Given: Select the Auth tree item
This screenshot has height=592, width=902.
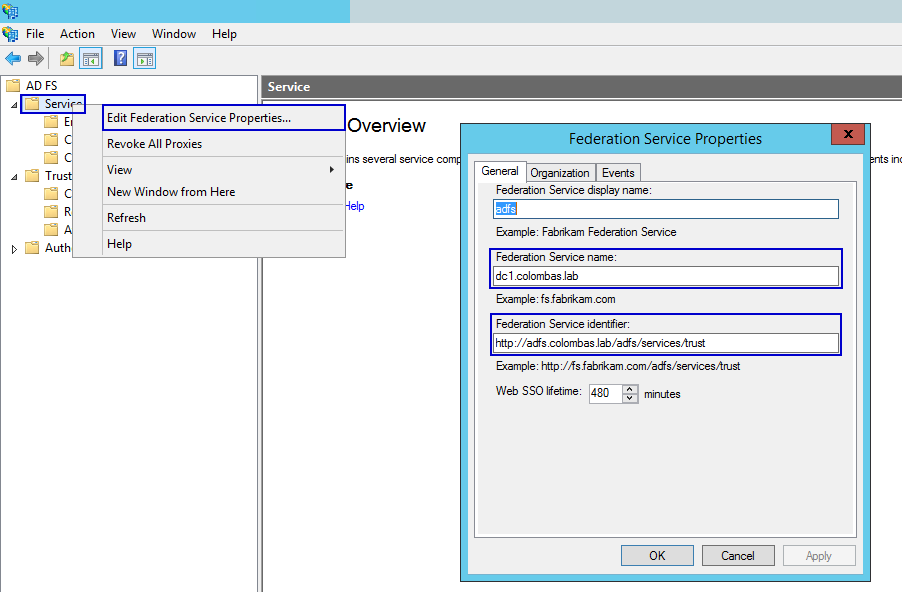Looking at the screenshot, I should (x=58, y=247).
